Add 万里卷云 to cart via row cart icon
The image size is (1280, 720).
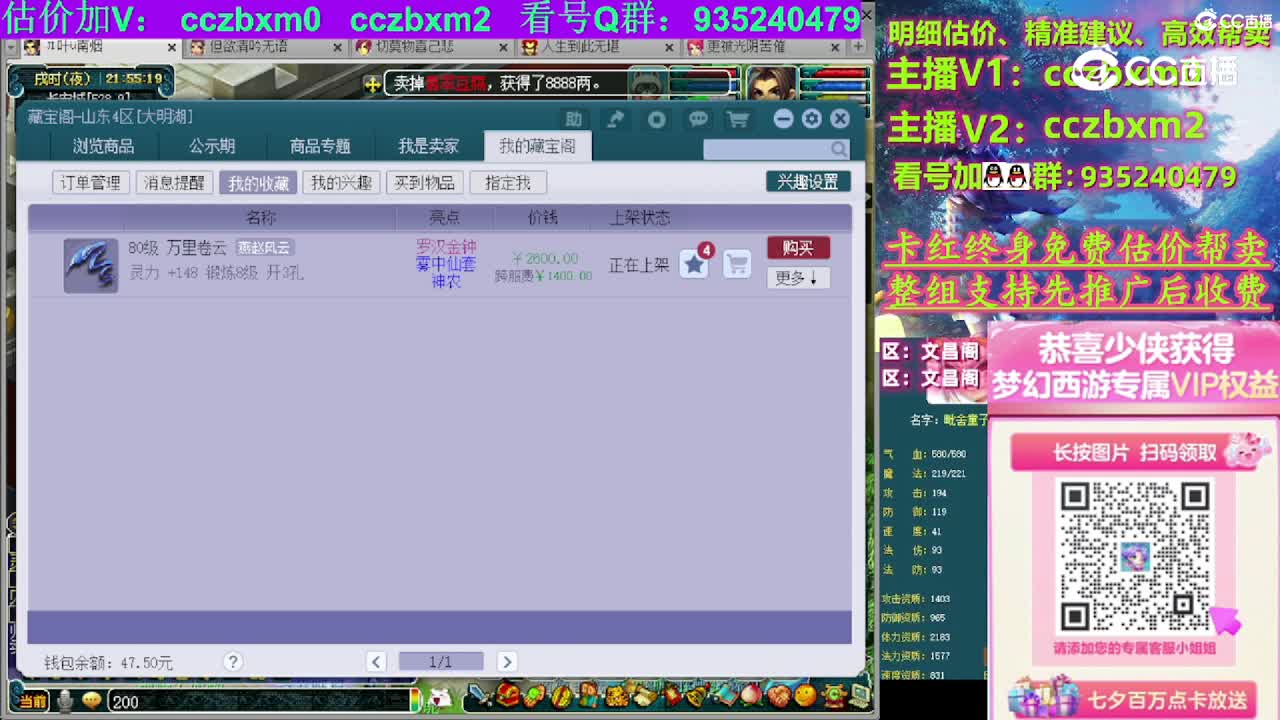[737, 264]
